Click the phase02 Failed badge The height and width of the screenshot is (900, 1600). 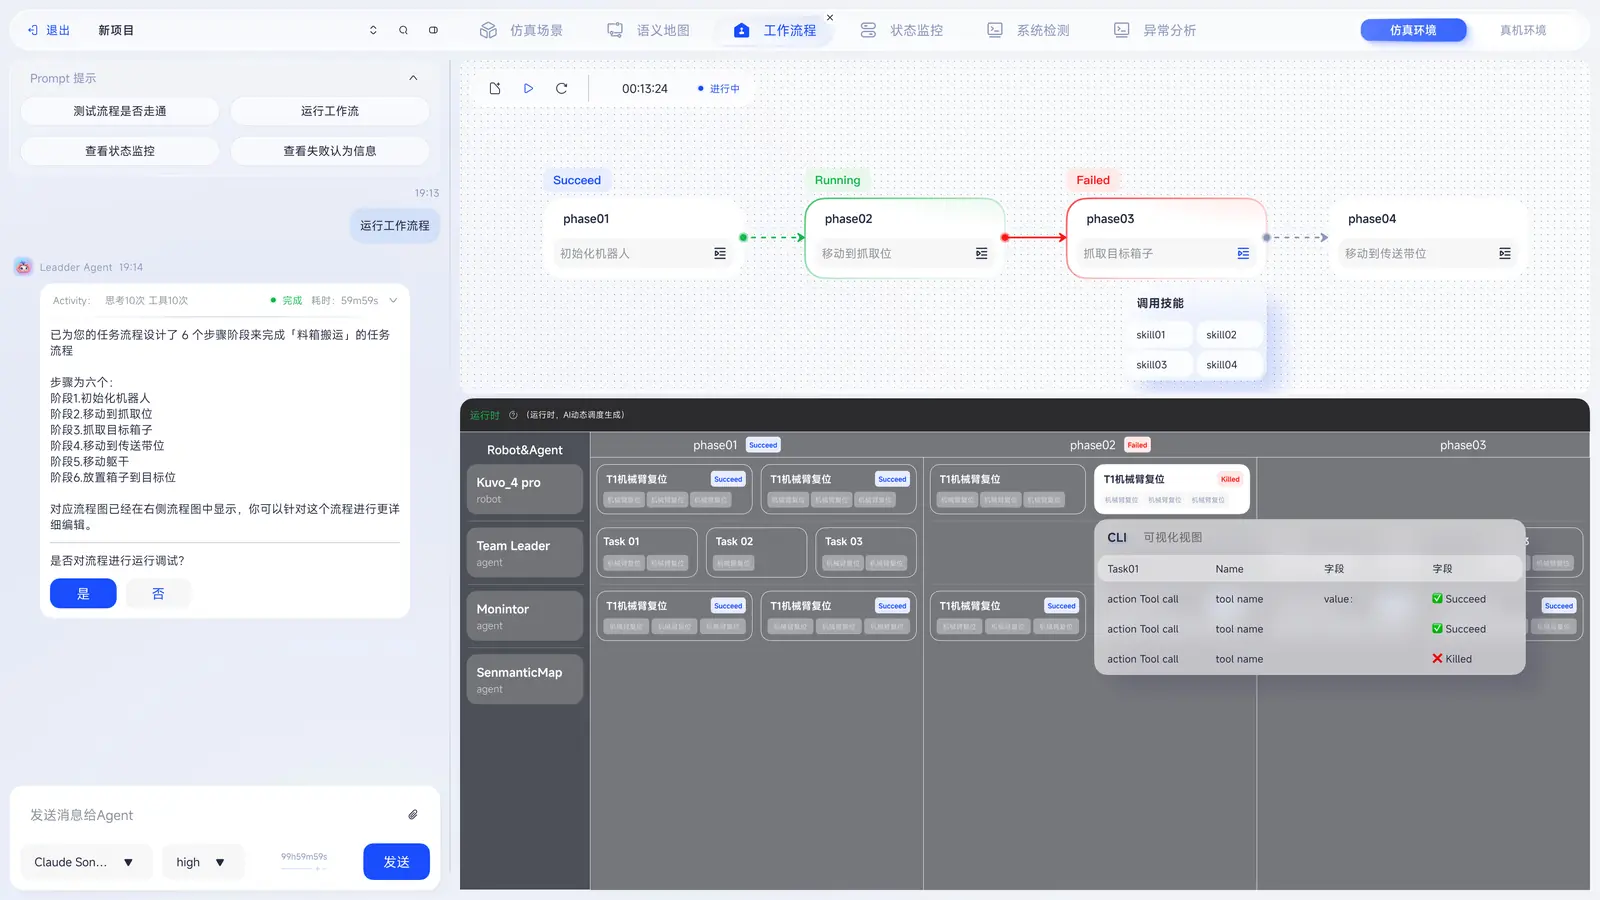(x=1137, y=445)
